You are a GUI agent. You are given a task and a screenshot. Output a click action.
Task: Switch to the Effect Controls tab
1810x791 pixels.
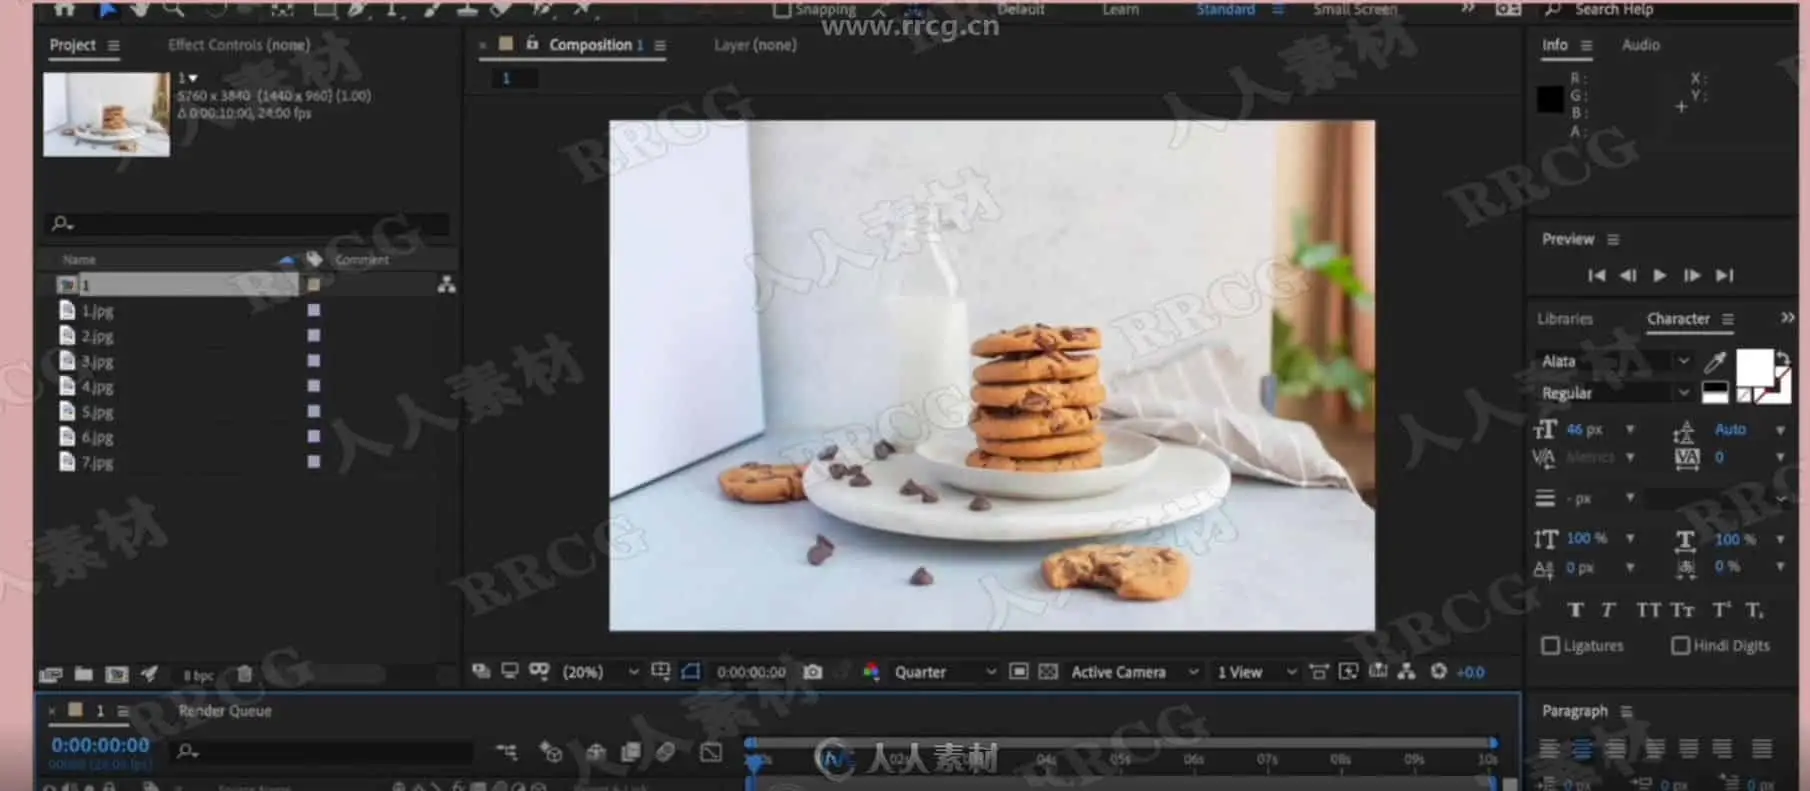pos(239,45)
